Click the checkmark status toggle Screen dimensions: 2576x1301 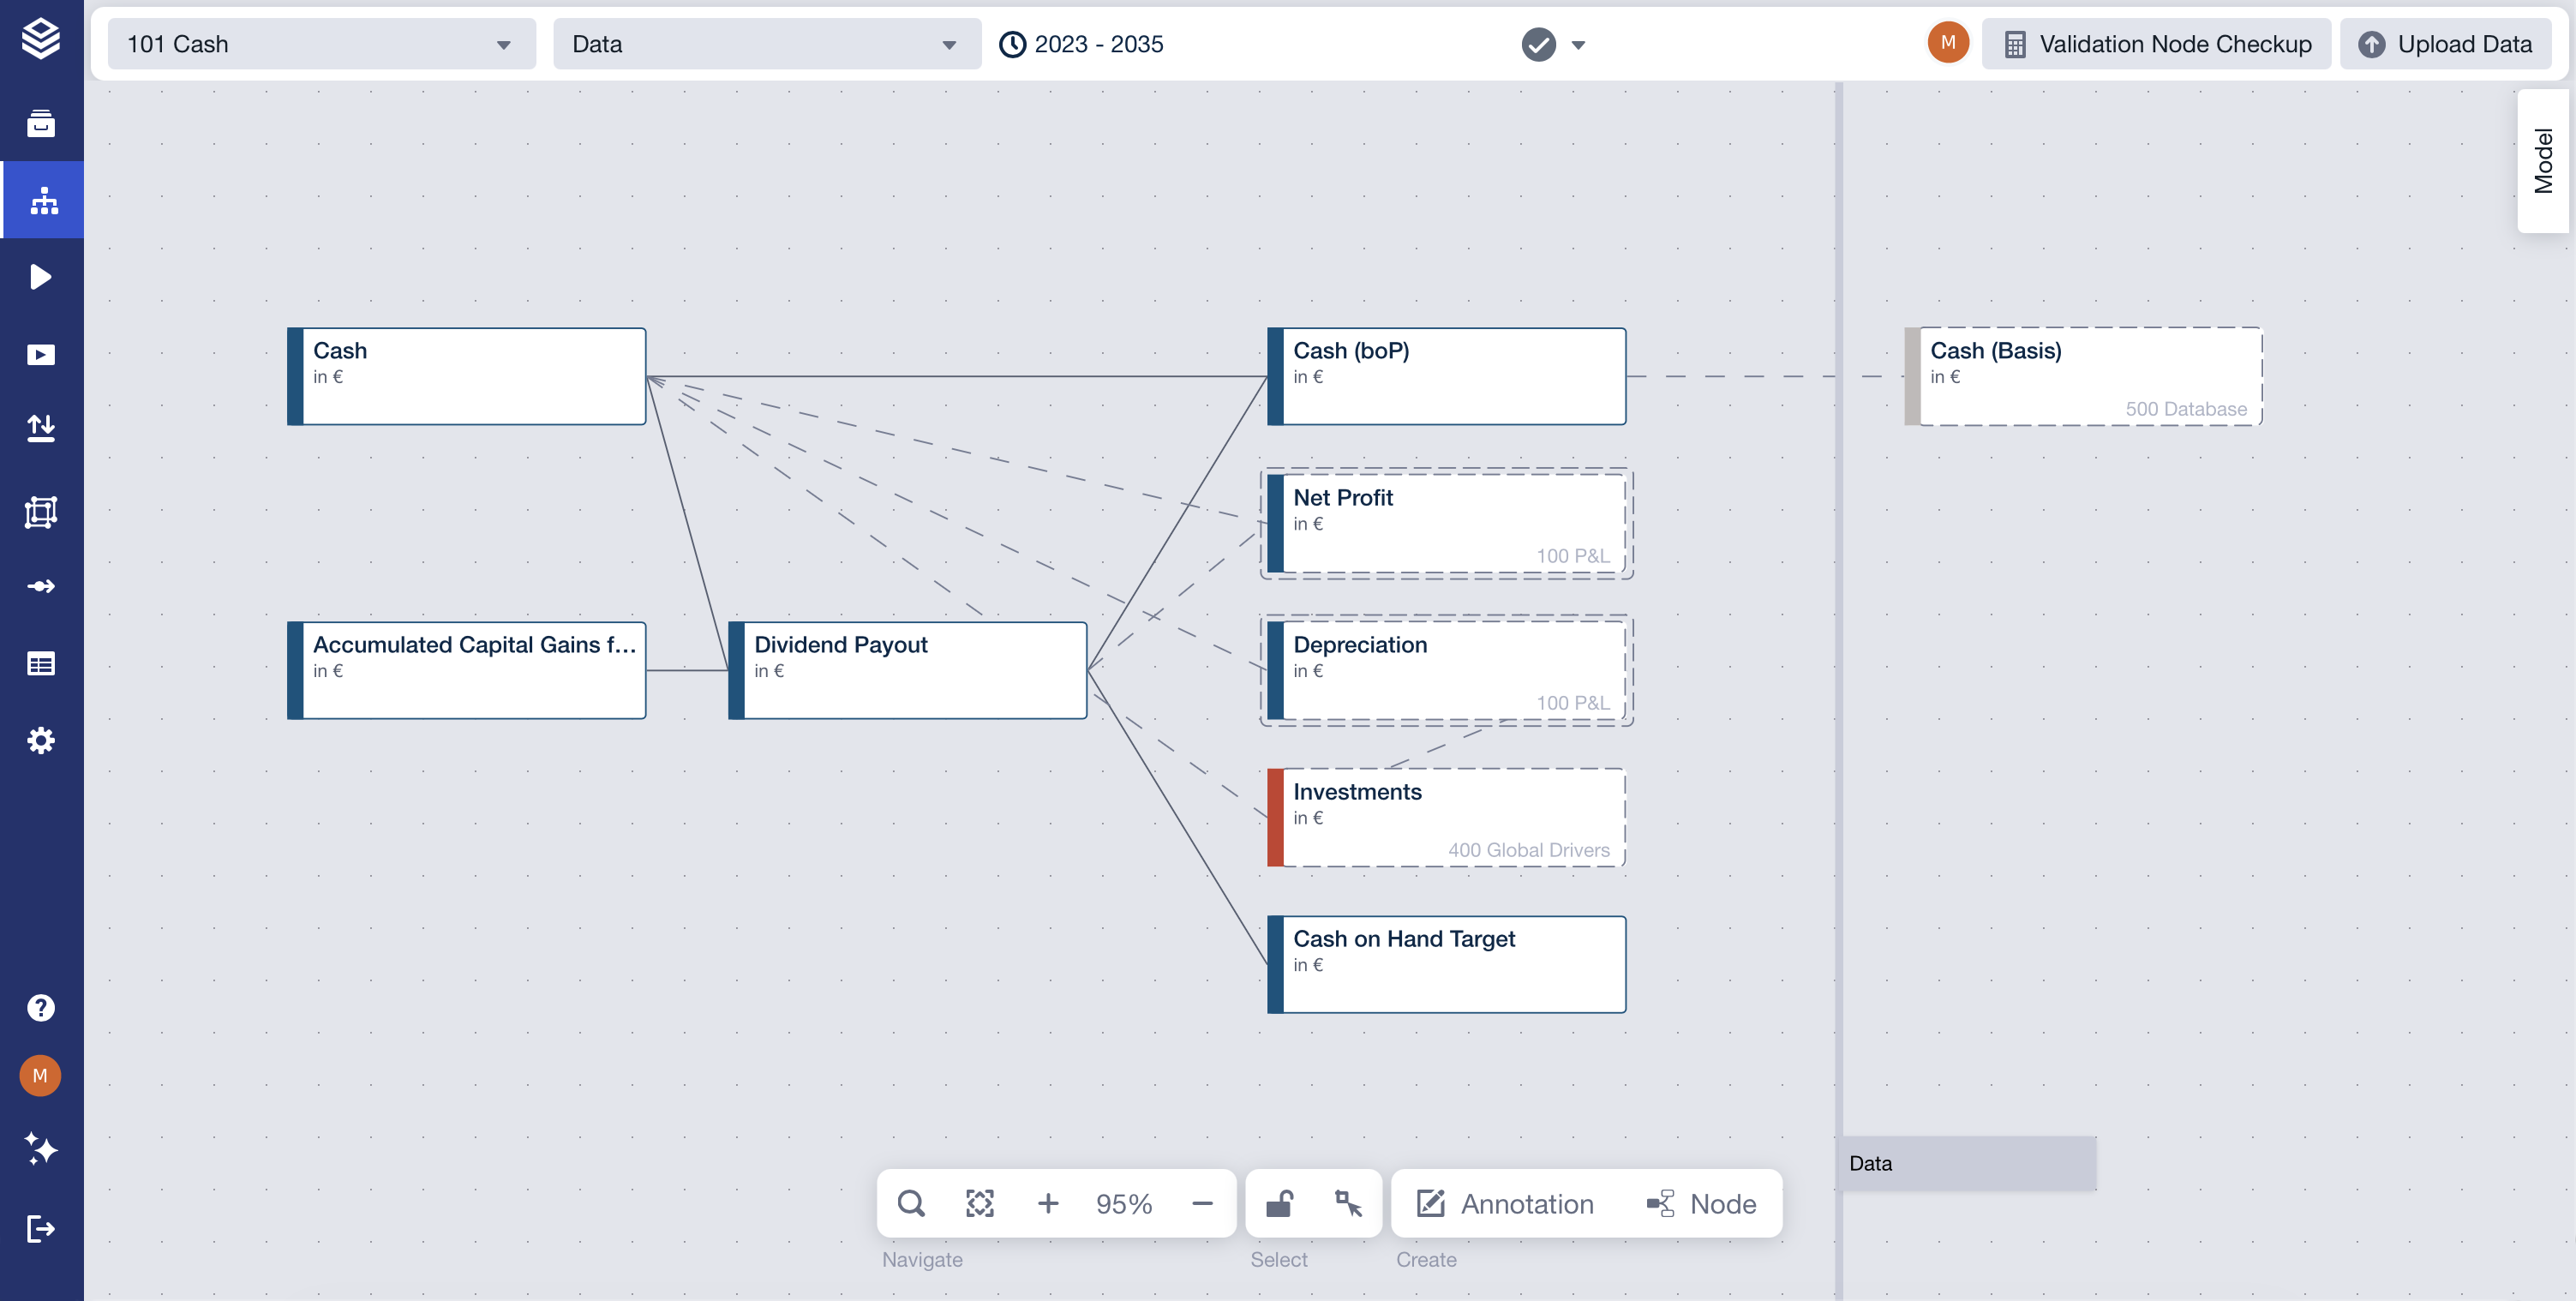pyautogui.click(x=1538, y=44)
